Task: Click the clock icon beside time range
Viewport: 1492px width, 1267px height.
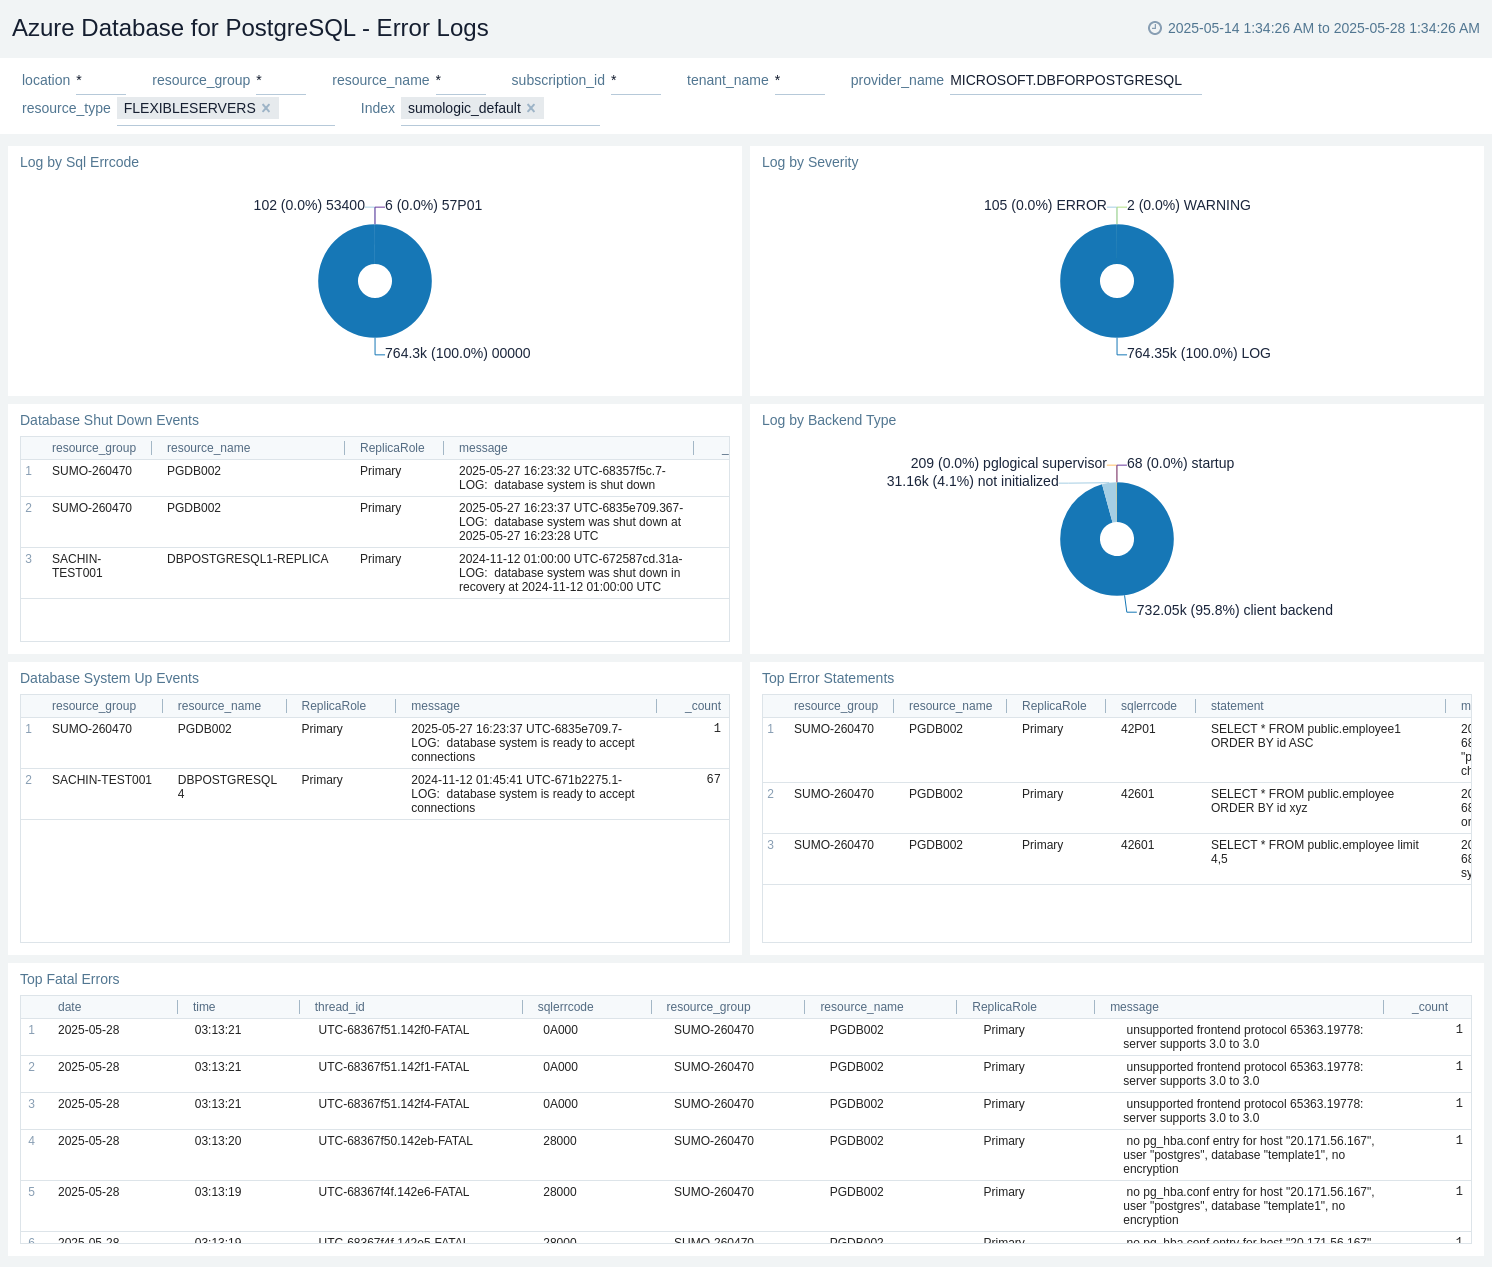Action: 1155,28
